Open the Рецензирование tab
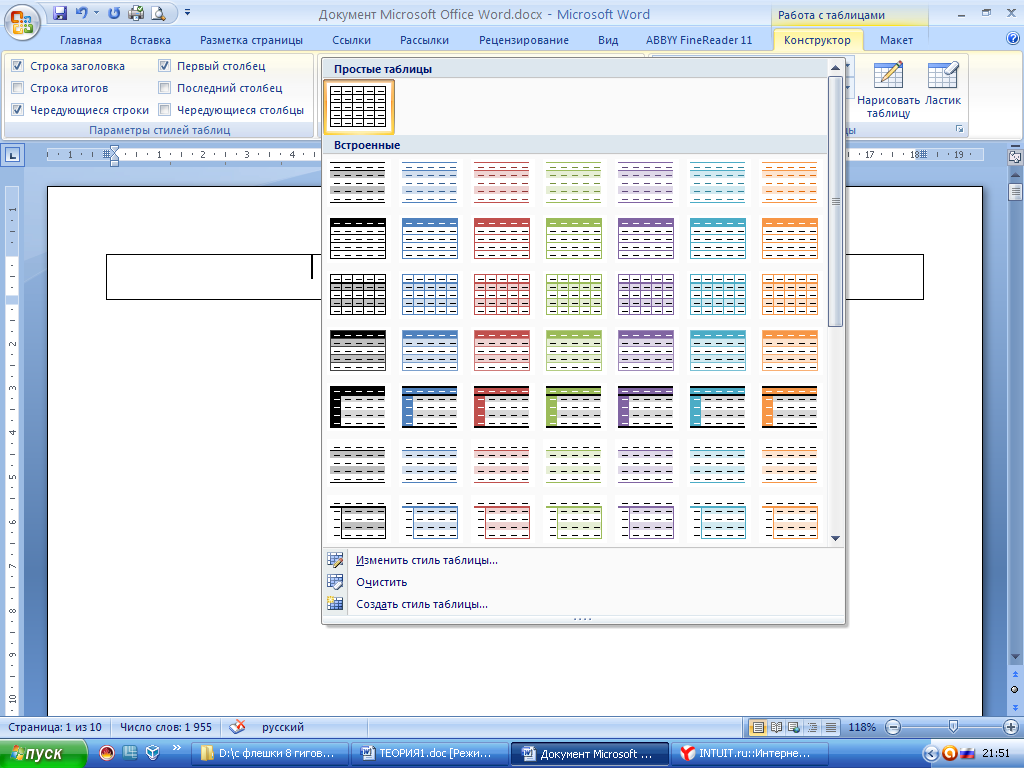Image resolution: width=1024 pixels, height=768 pixels. pos(524,40)
